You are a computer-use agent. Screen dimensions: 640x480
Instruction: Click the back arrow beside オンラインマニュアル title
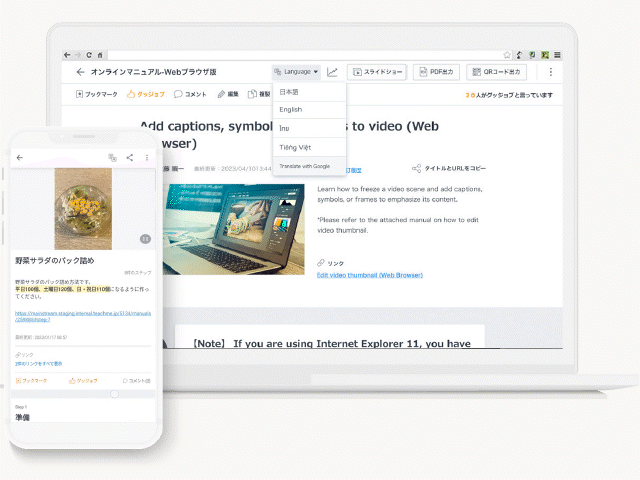point(80,73)
